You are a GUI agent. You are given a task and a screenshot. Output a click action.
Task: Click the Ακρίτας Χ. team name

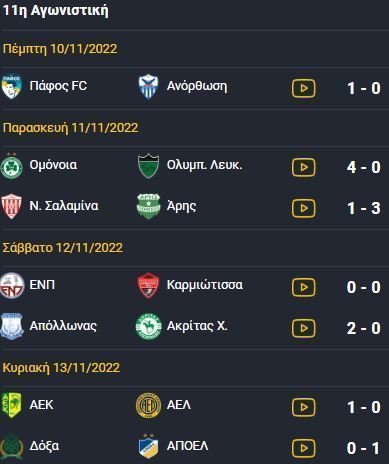197,326
